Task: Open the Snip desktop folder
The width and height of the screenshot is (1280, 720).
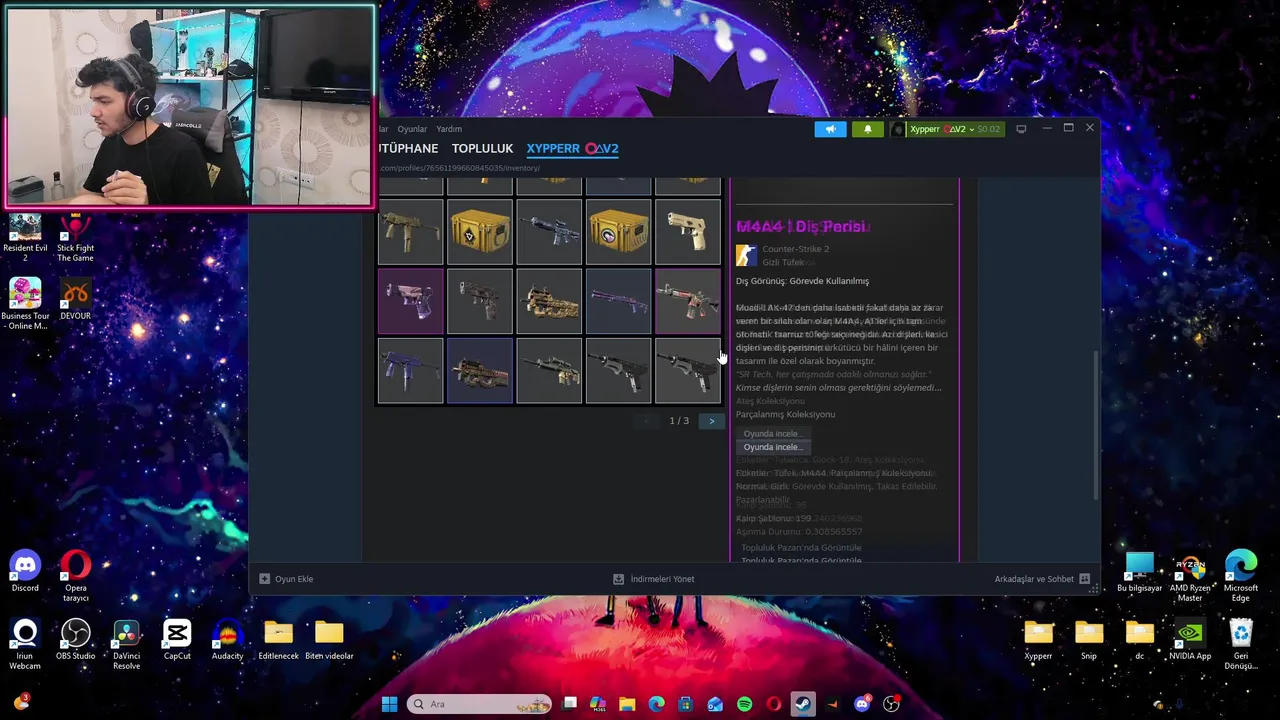Action: [x=1089, y=639]
